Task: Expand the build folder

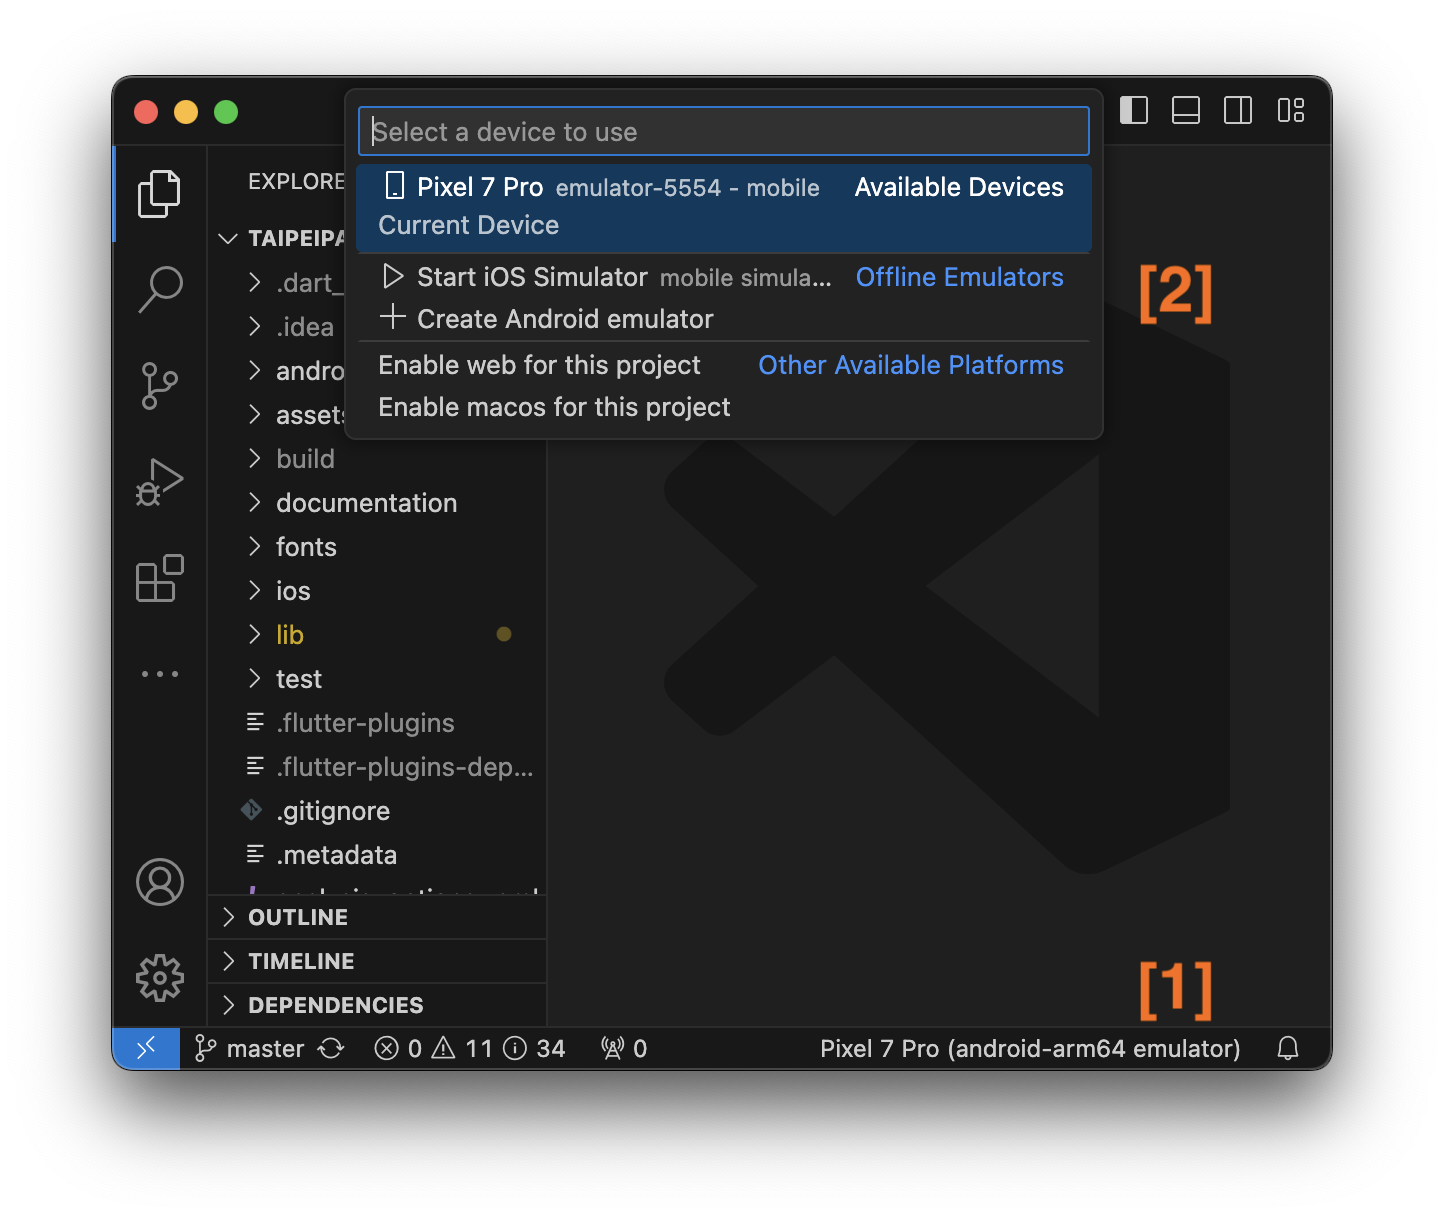Action: pos(378,459)
